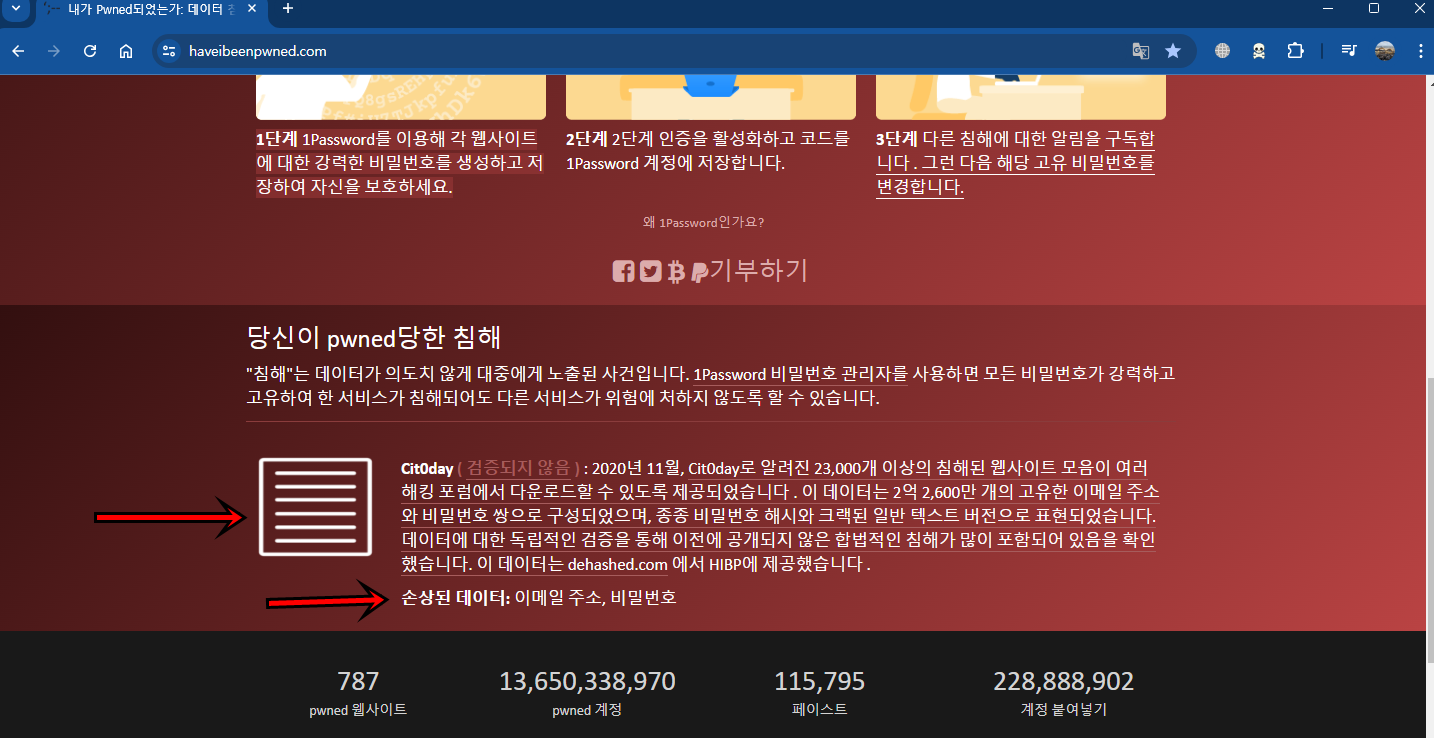Open a new browser tab
The height and width of the screenshot is (738, 1434).
[288, 9]
